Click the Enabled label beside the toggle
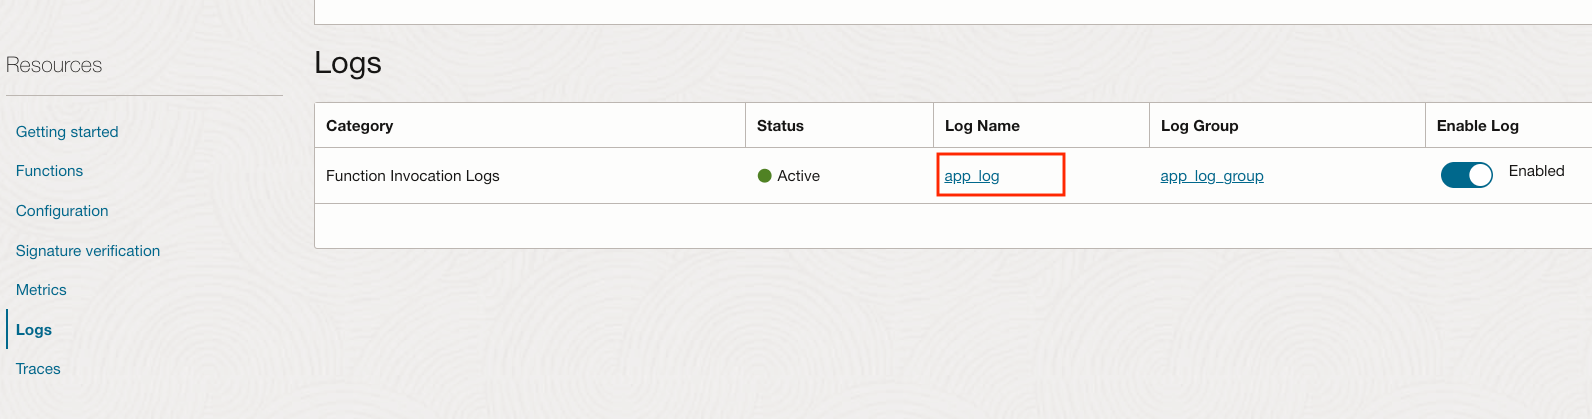The width and height of the screenshot is (1592, 419). (1536, 171)
